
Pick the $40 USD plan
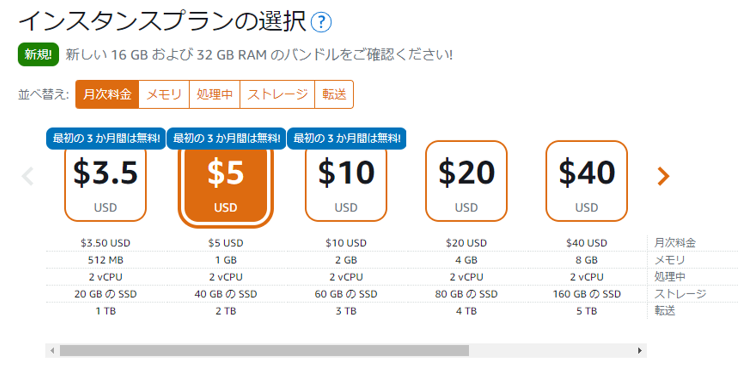(x=586, y=181)
